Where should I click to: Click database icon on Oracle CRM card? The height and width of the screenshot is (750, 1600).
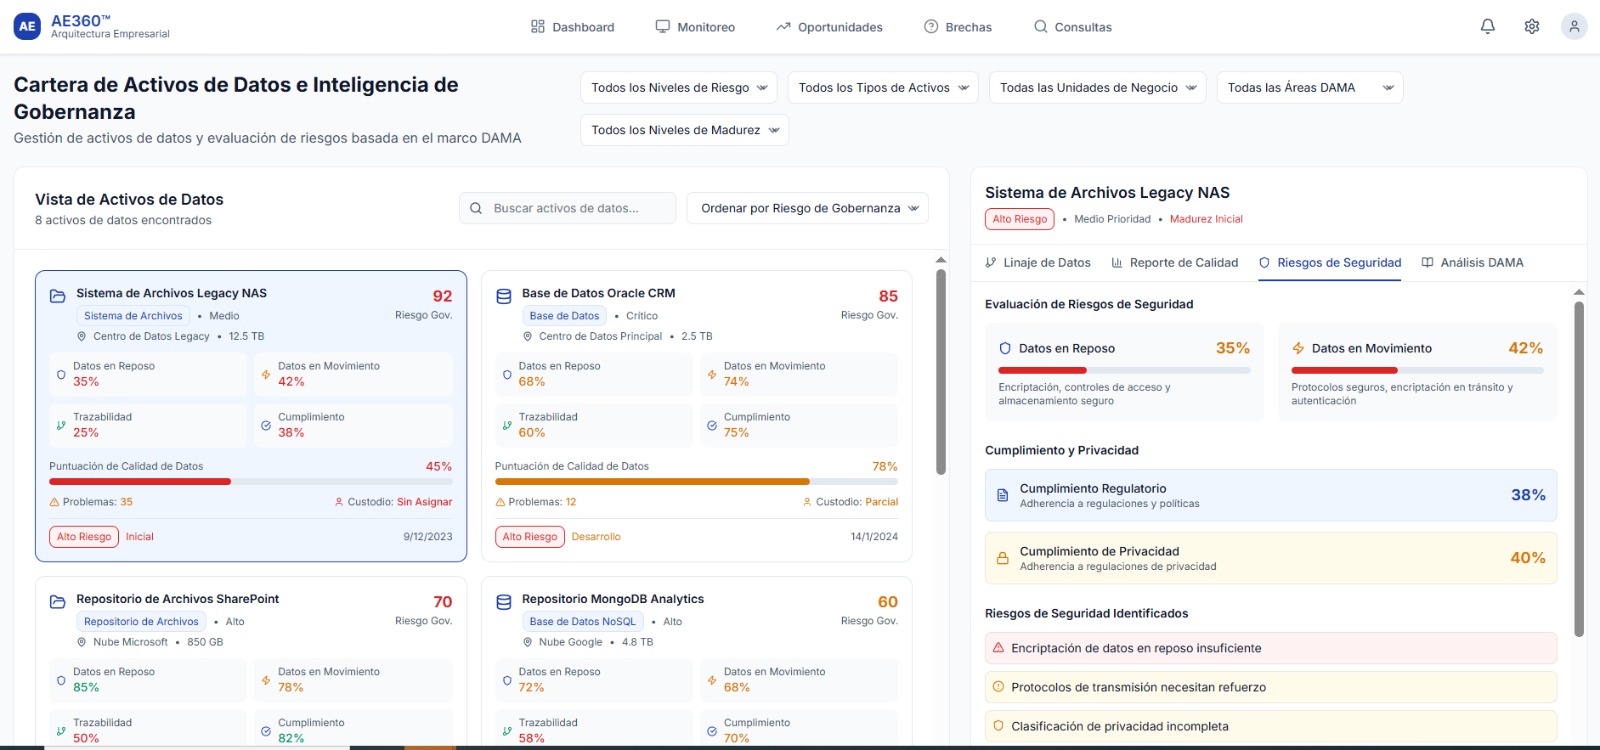point(504,296)
